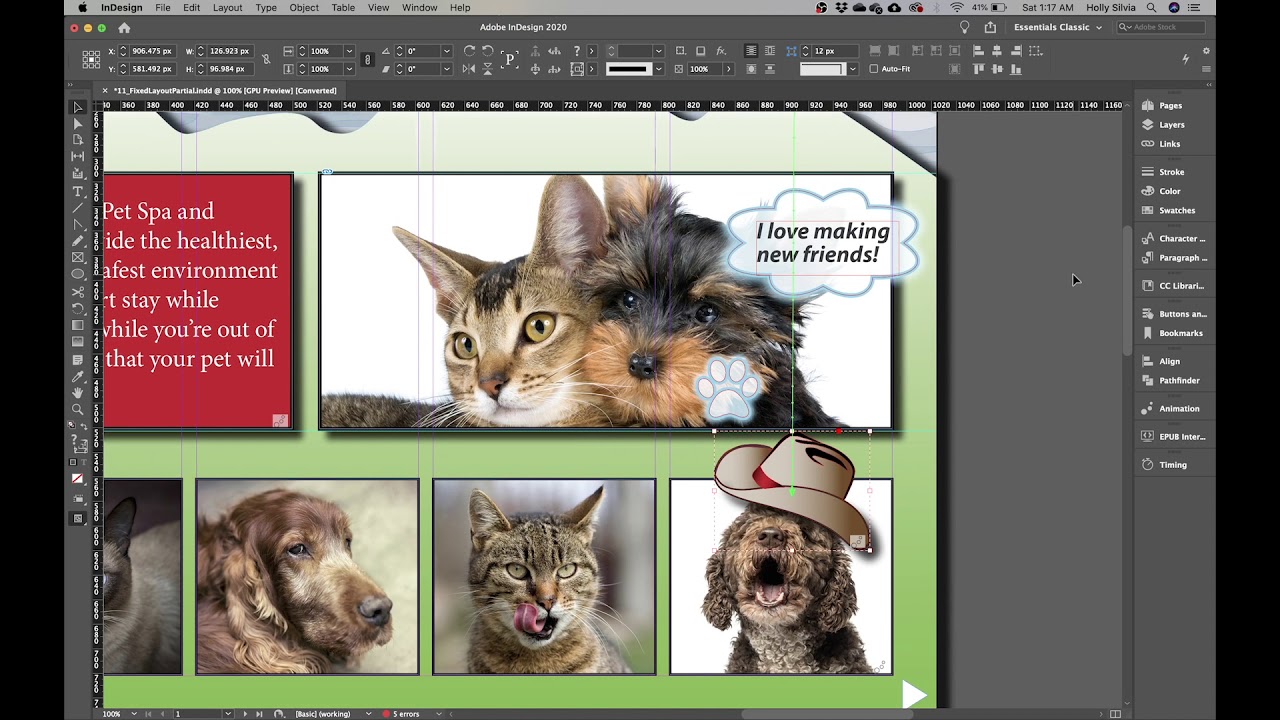Select the Zoom magnifier tool
This screenshot has width=1280, height=720.
[78, 410]
